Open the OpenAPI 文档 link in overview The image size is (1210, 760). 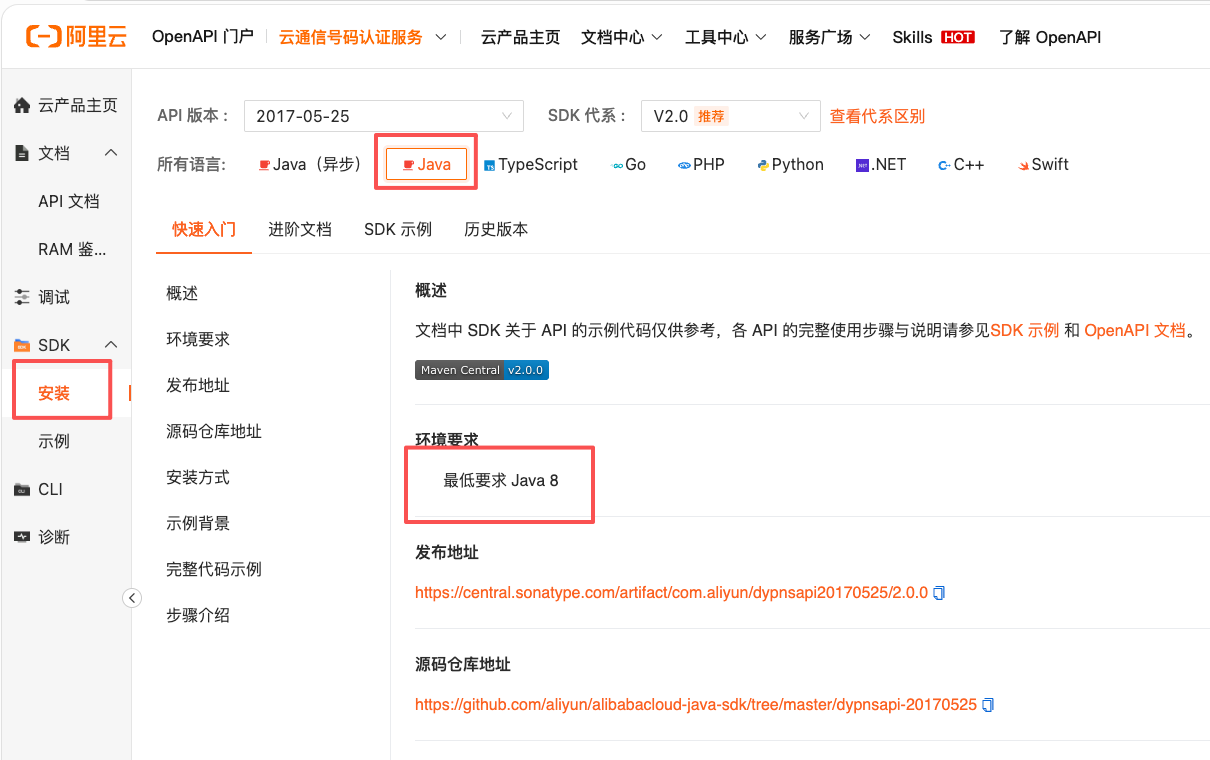tap(1135, 330)
